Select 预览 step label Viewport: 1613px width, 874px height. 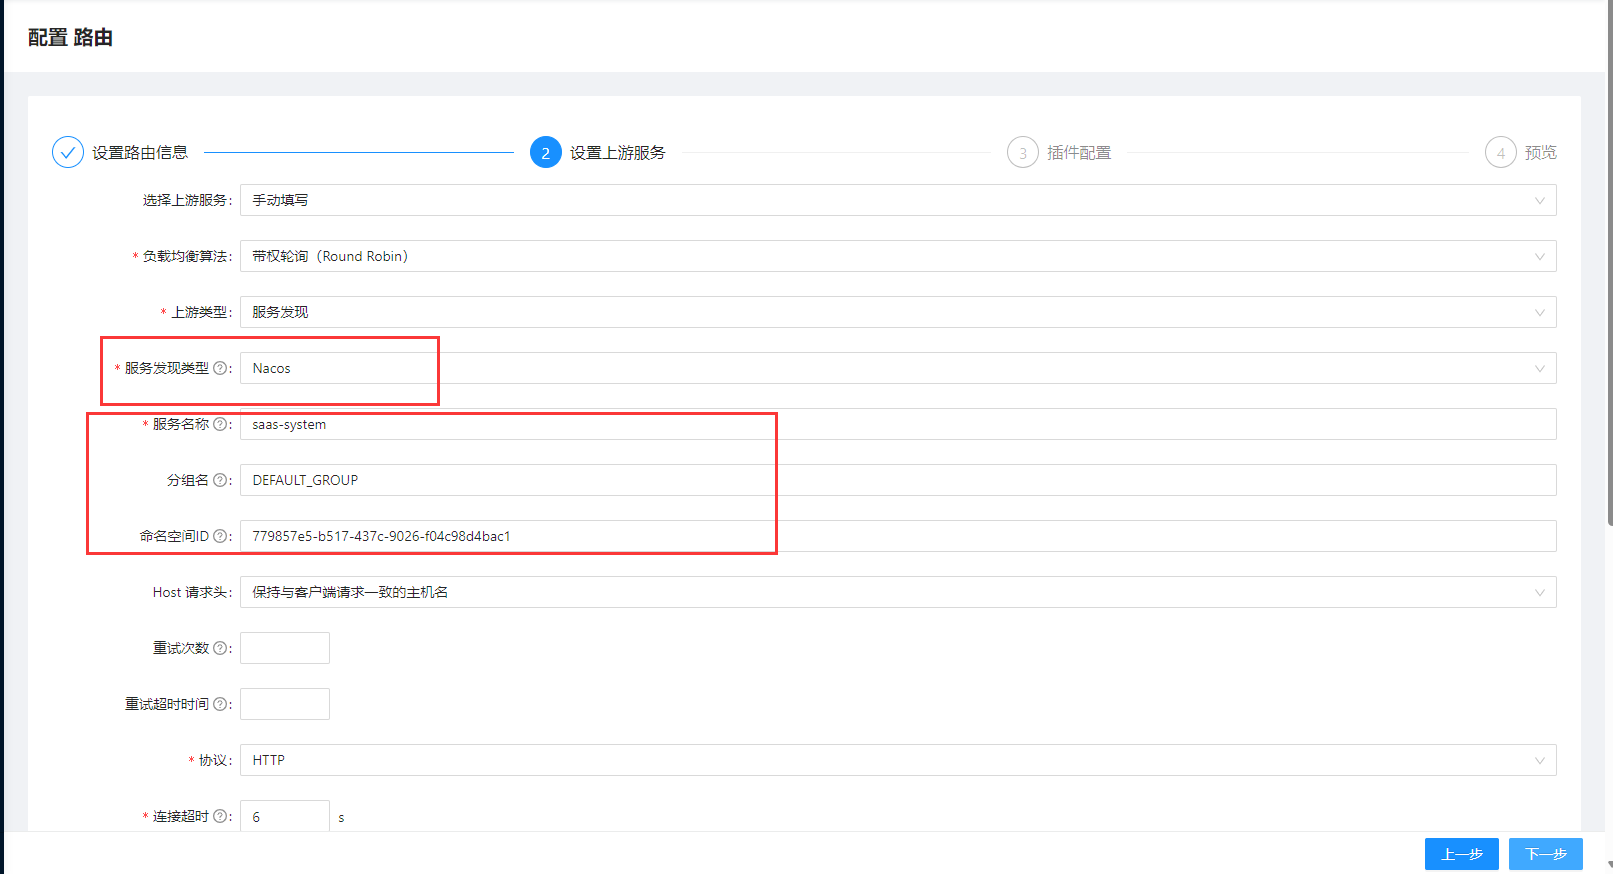[1541, 152]
